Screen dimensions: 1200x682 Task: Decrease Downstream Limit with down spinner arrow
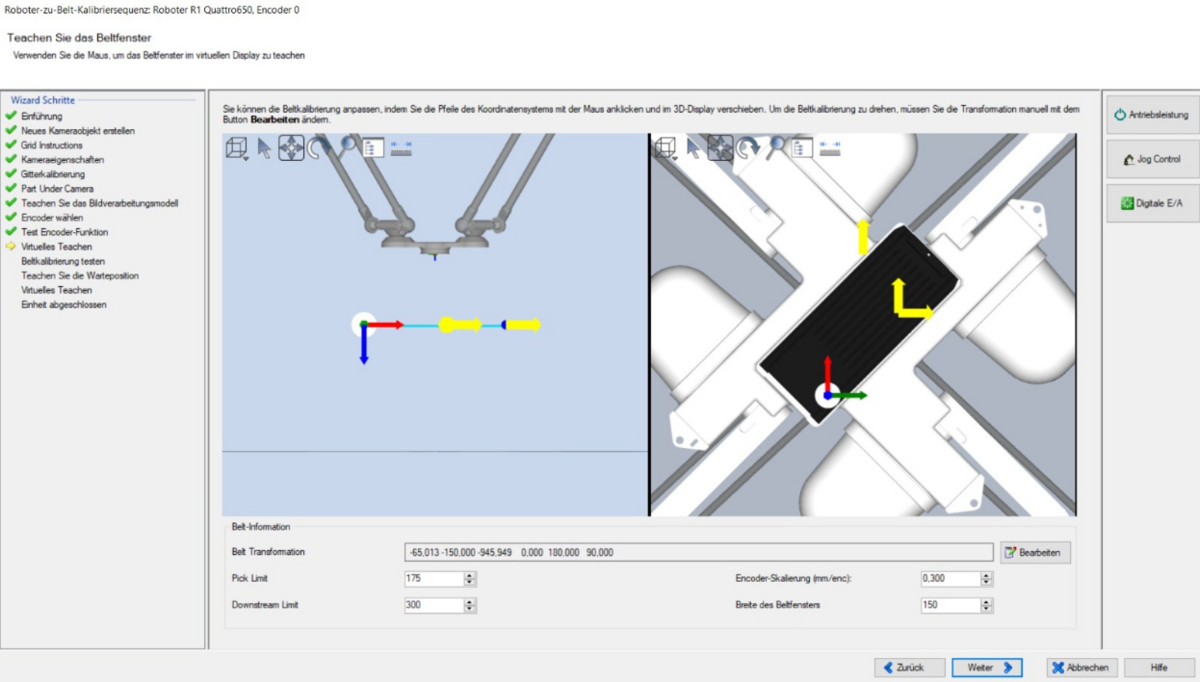click(470, 609)
